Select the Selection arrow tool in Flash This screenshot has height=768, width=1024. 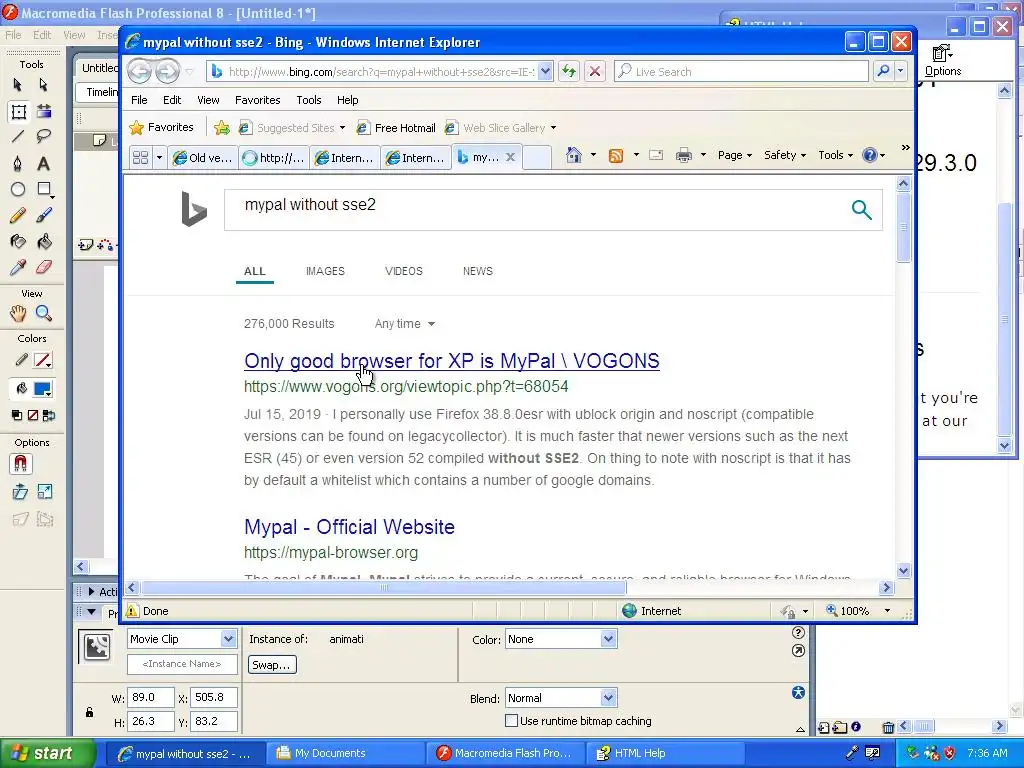pos(18,85)
